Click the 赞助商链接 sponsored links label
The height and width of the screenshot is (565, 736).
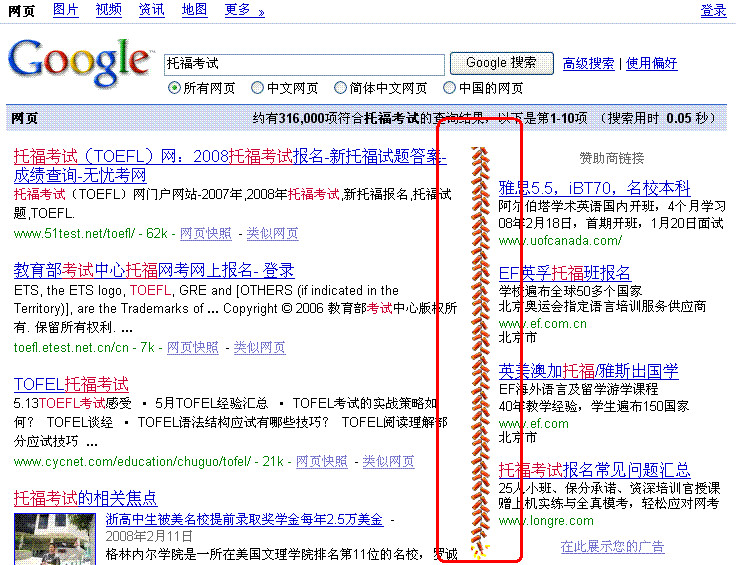click(612, 159)
